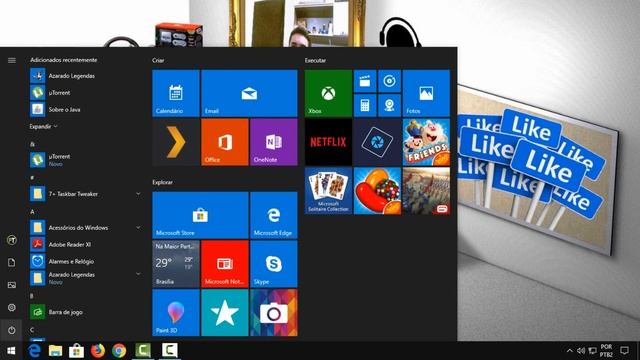This screenshot has height=360, width=640.
Task: Open Sobre o Java entry
Action: pos(86,109)
